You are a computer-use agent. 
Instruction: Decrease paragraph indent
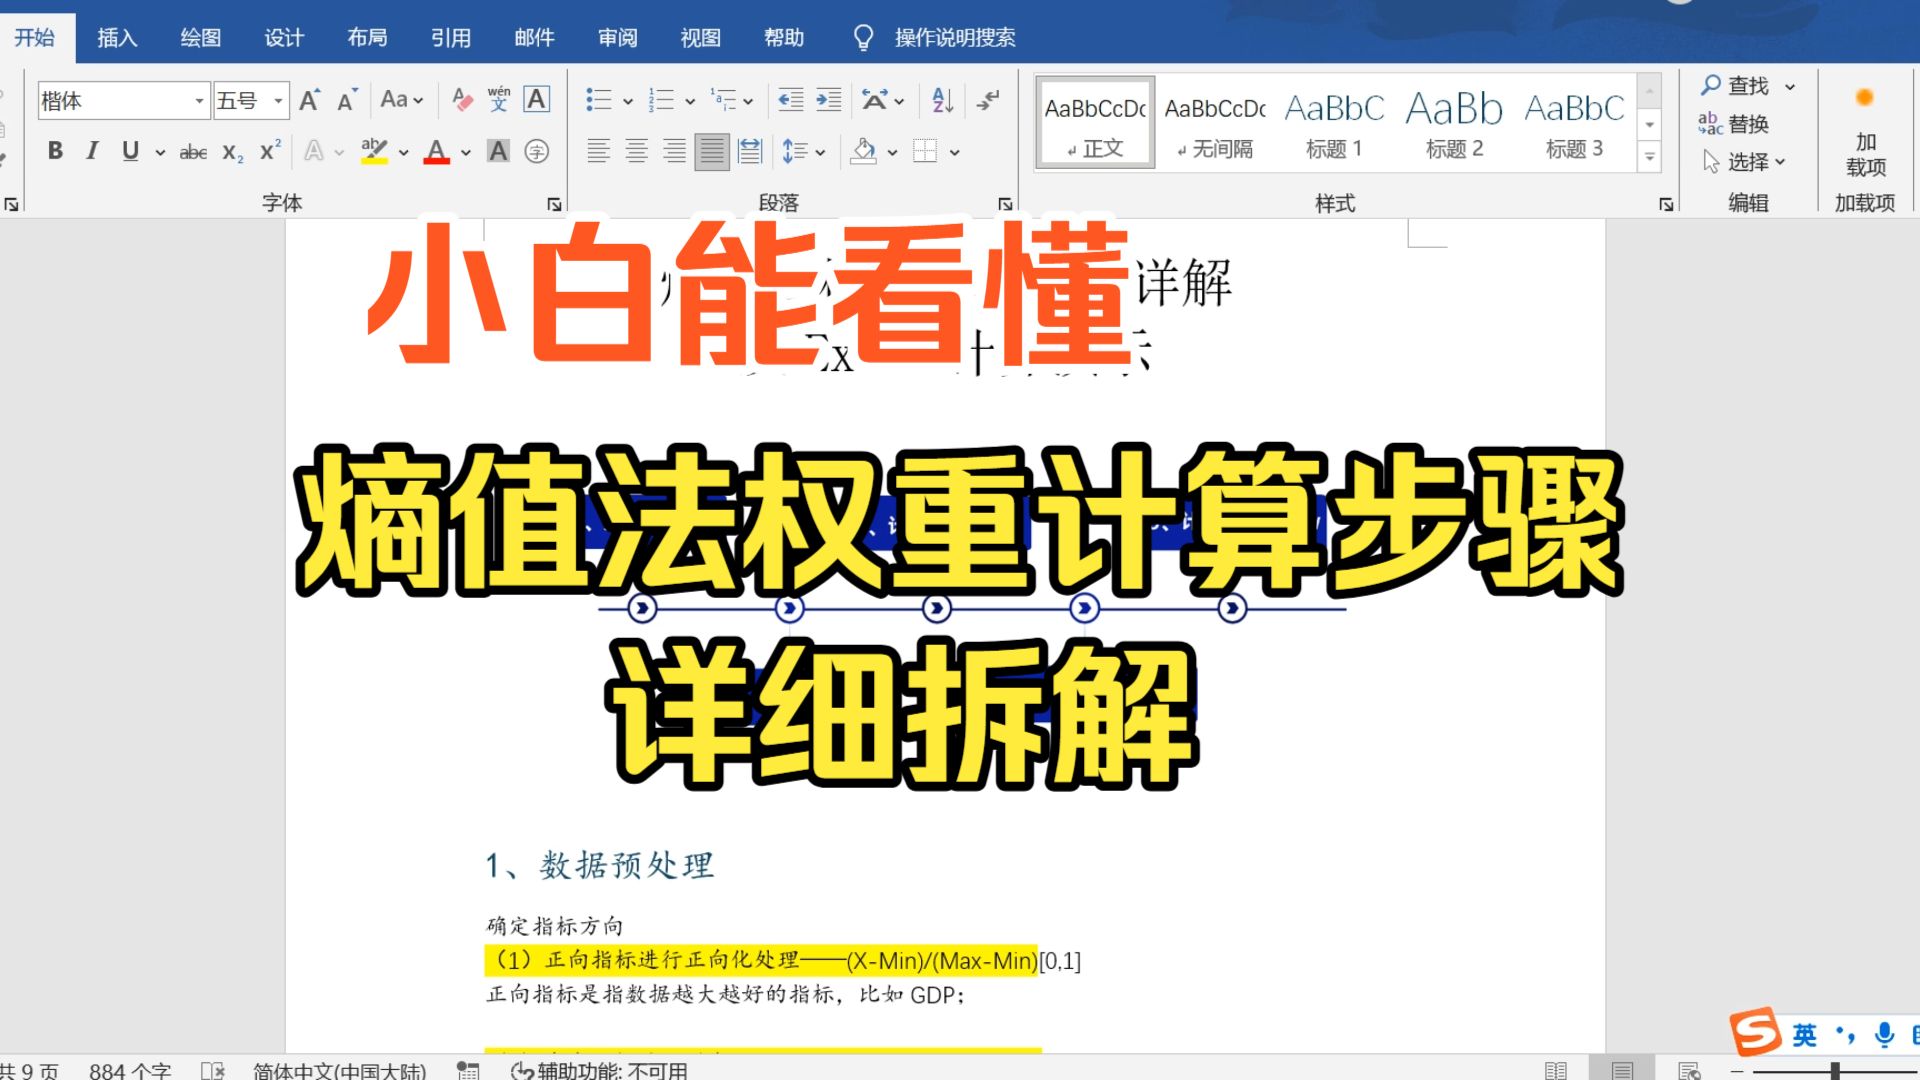[791, 99]
